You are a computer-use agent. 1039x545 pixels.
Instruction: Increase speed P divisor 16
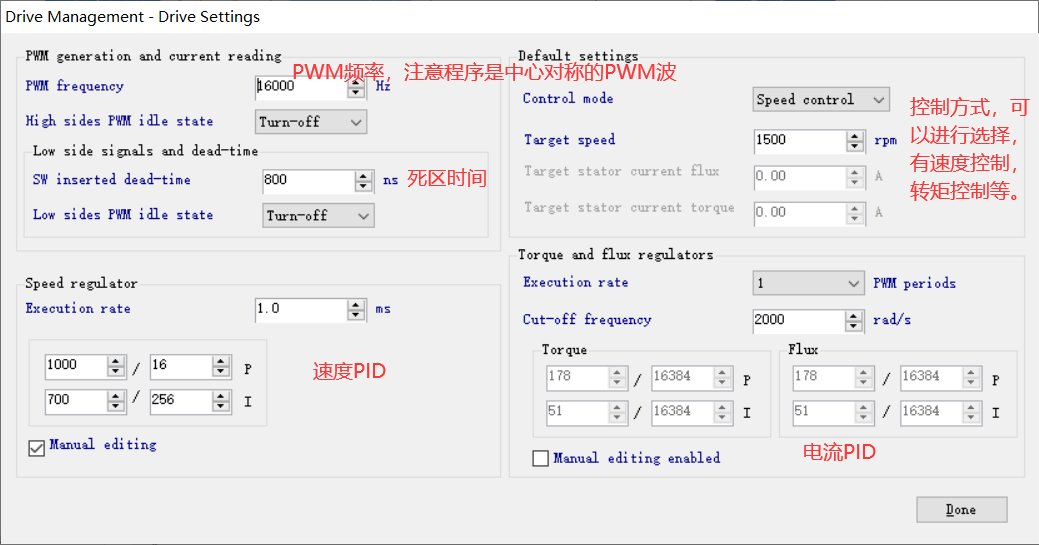click(x=221, y=361)
